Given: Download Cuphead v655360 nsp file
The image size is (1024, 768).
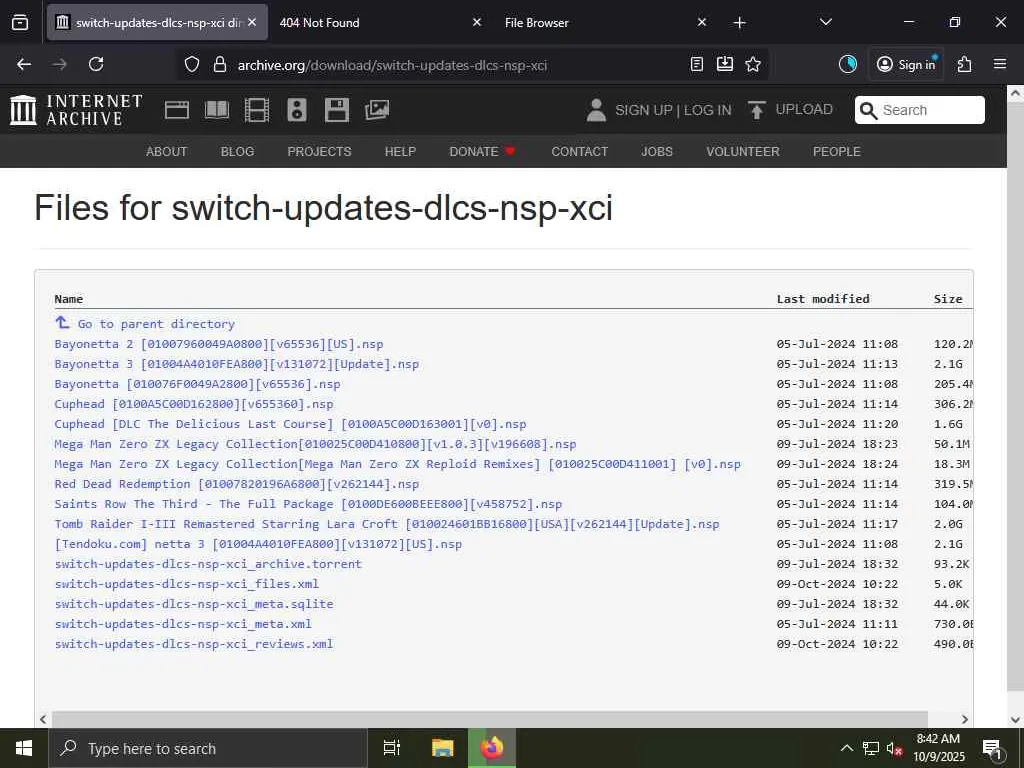Looking at the screenshot, I should coord(194,404).
